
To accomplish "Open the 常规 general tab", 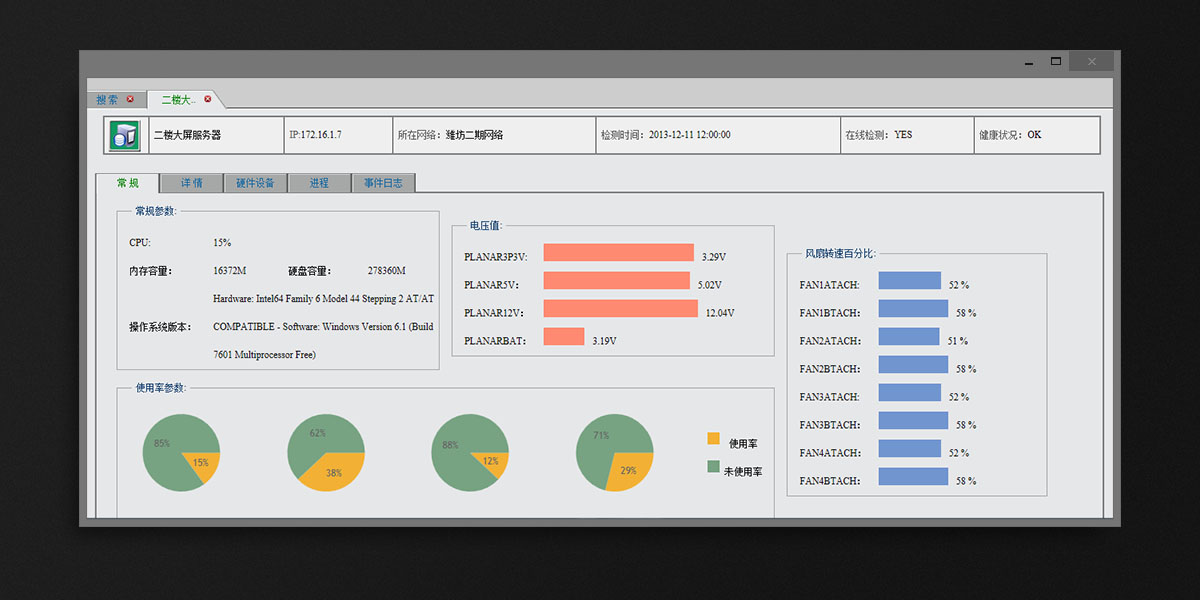I will tap(127, 183).
